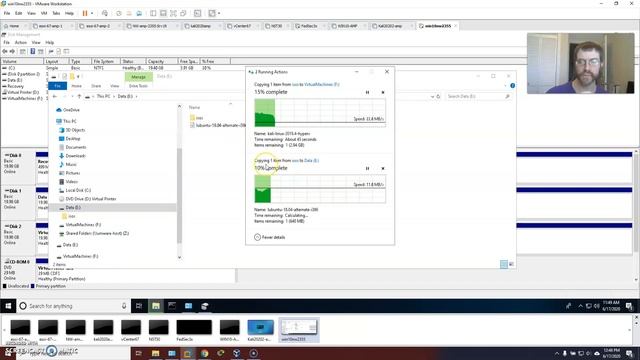Open the Data (E:) destination link
Screen dimensions: 640x360
(311, 160)
